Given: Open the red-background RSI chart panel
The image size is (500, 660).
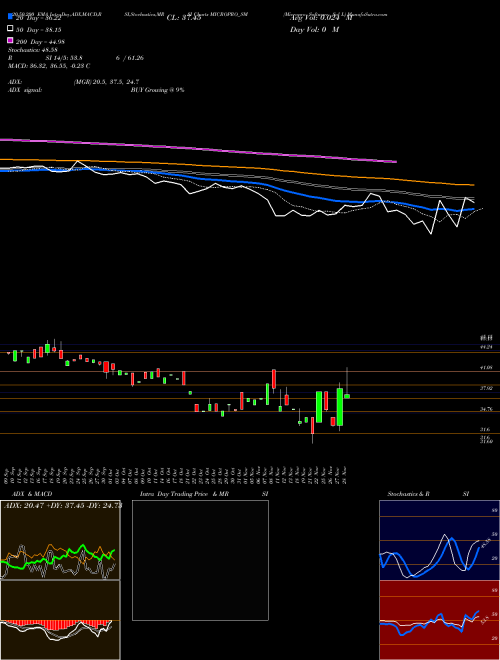Looking at the screenshot, I should [439, 620].
